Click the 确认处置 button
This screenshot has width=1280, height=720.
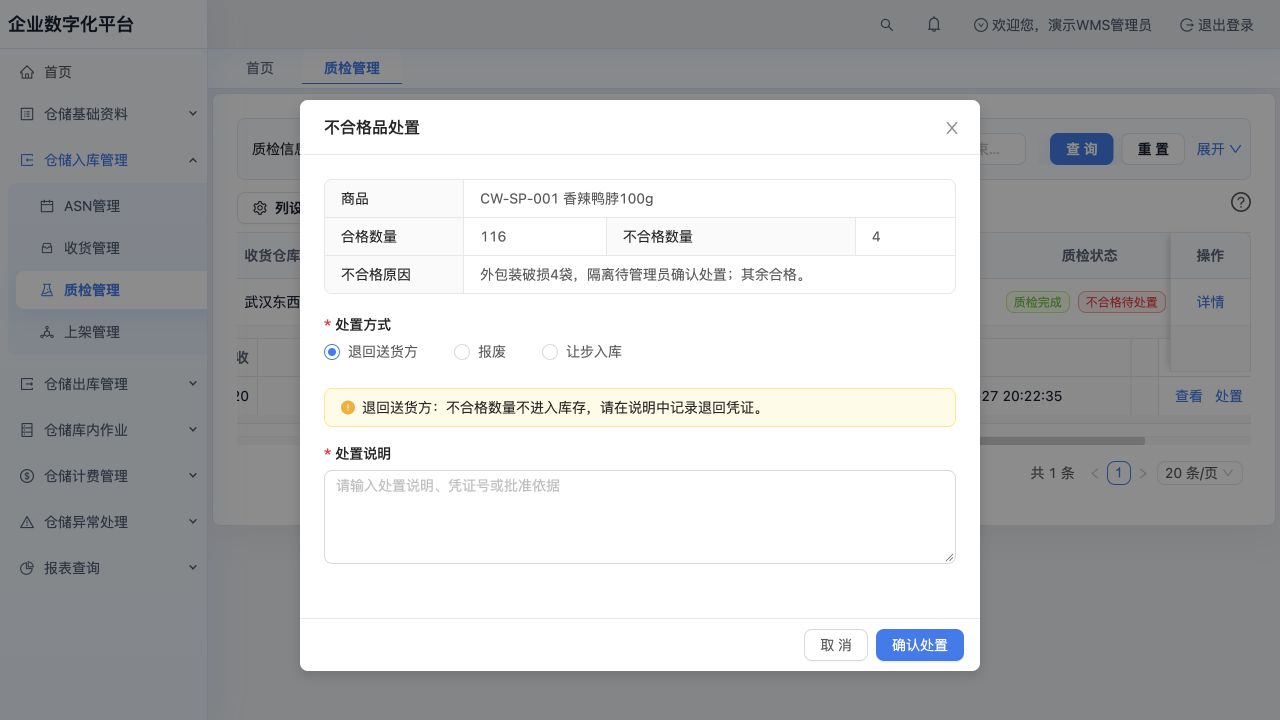pyautogui.click(x=920, y=645)
